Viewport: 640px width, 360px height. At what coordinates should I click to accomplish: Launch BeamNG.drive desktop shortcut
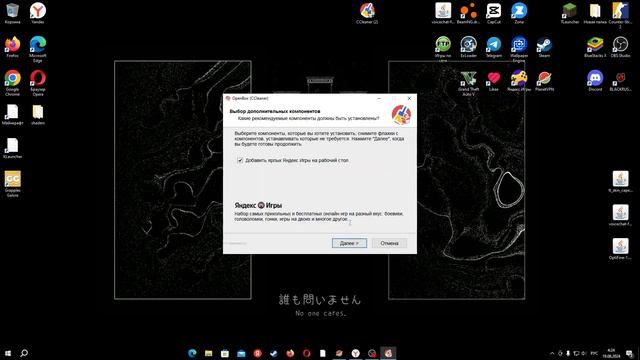click(468, 13)
